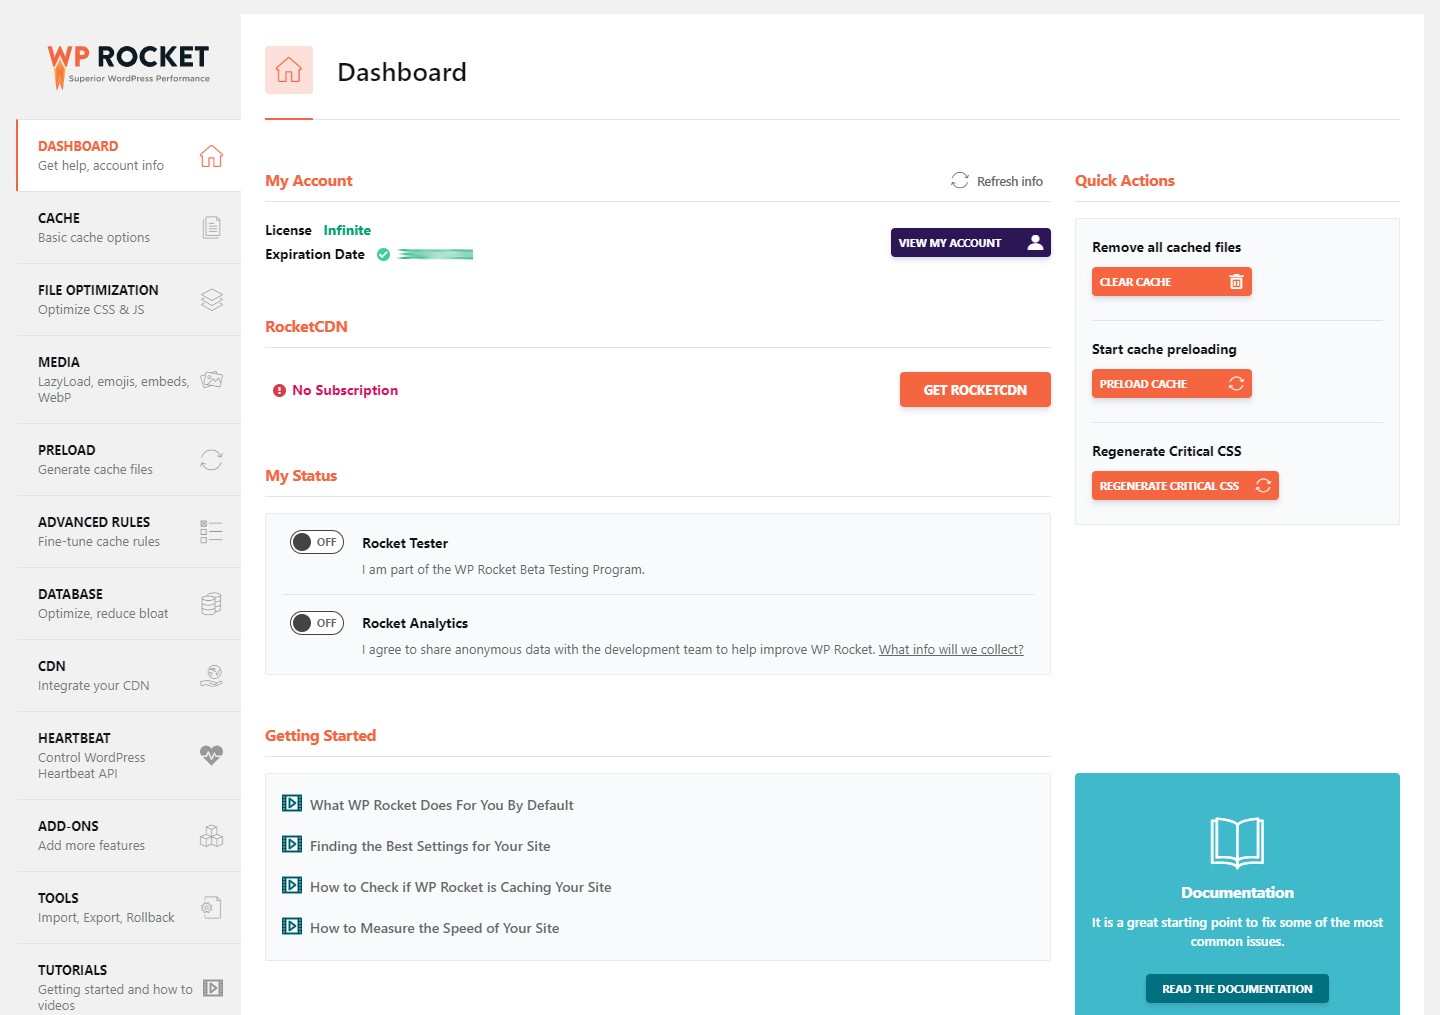The height and width of the screenshot is (1015, 1440).
Task: Click the Clear Cache button
Action: point(1171,282)
